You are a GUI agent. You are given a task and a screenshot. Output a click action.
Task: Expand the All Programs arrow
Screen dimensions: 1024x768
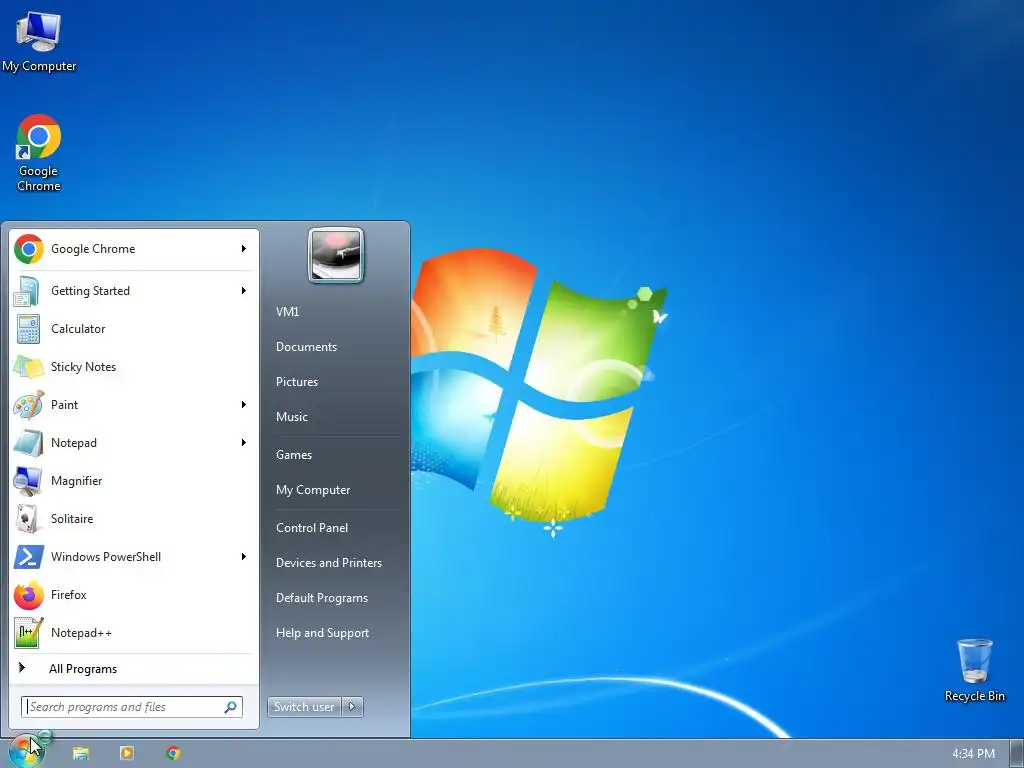(x=22, y=667)
